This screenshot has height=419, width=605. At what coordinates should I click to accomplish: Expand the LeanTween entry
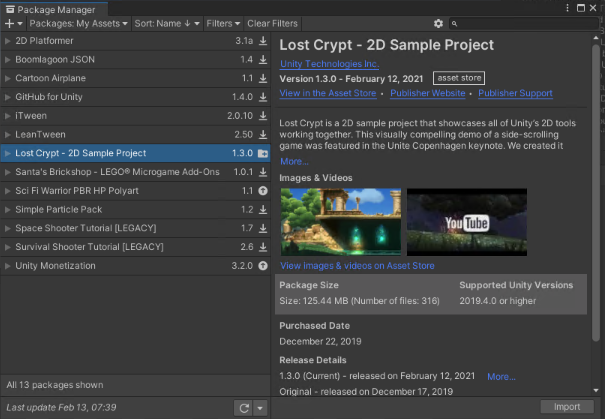coord(7,134)
